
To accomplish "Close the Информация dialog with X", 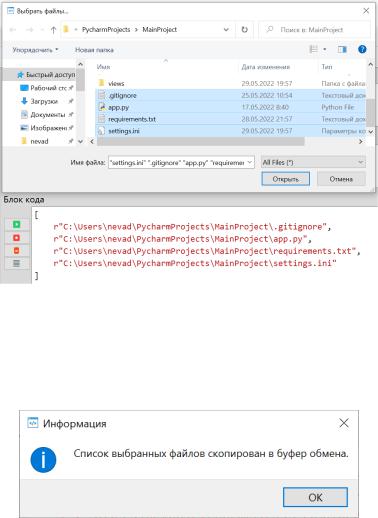I will pos(344,423).
